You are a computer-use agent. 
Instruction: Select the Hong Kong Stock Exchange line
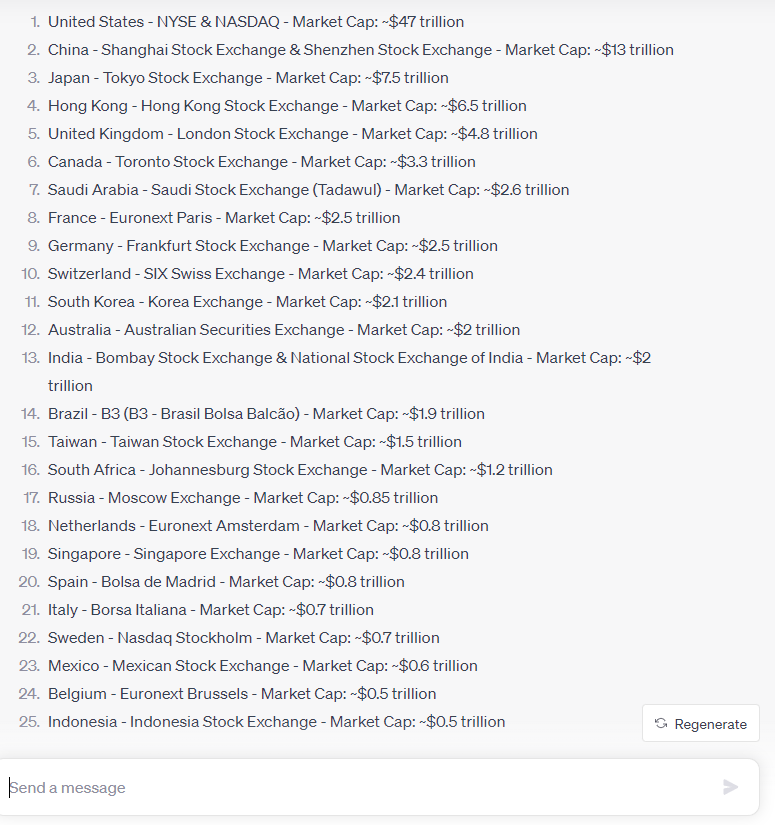tap(287, 106)
